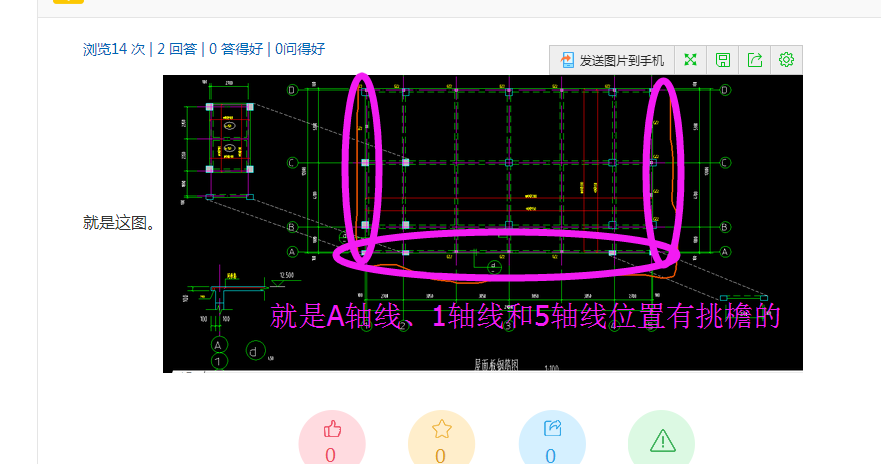Like the post with the thumbs-up icon
The height and width of the screenshot is (464, 881).
point(332,430)
